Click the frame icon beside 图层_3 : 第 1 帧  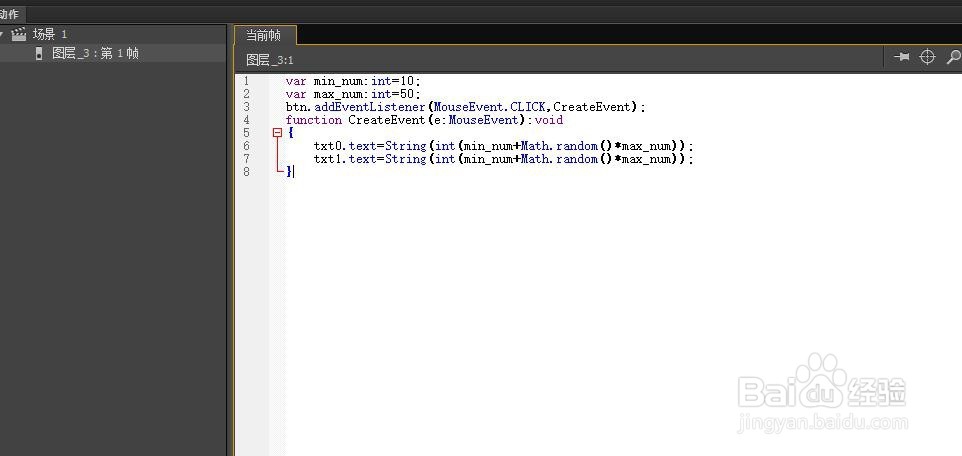tap(39, 53)
